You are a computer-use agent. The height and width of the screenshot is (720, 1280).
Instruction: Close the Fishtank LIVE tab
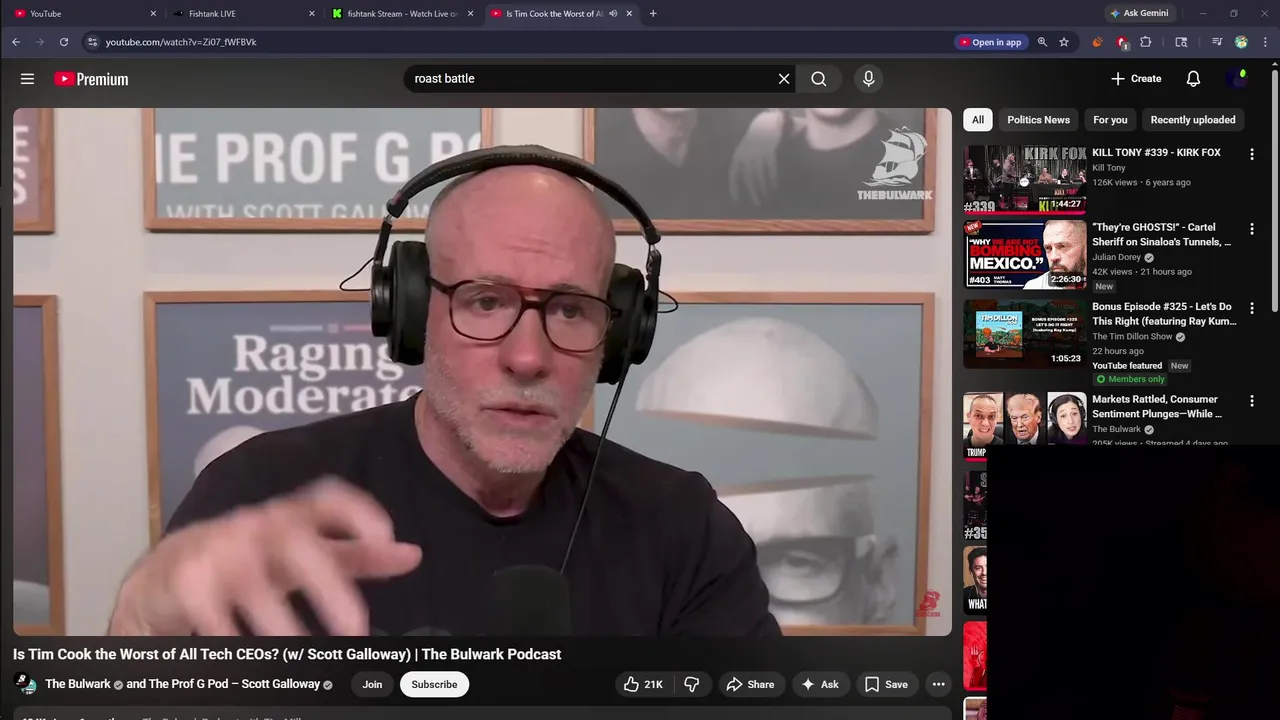coord(312,14)
